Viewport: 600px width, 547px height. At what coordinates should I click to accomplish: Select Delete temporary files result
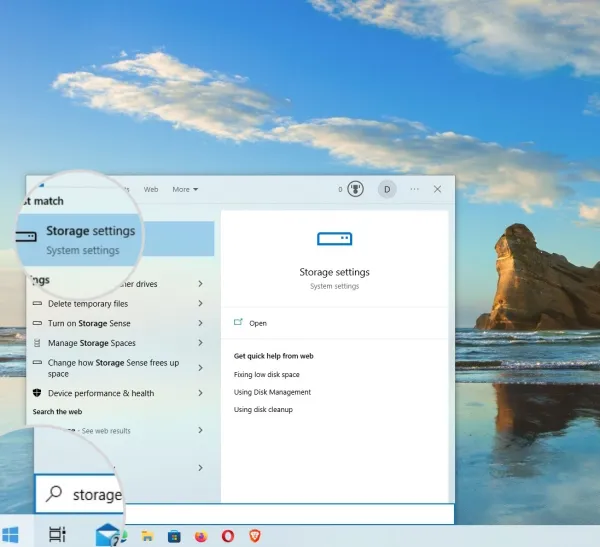(119, 304)
